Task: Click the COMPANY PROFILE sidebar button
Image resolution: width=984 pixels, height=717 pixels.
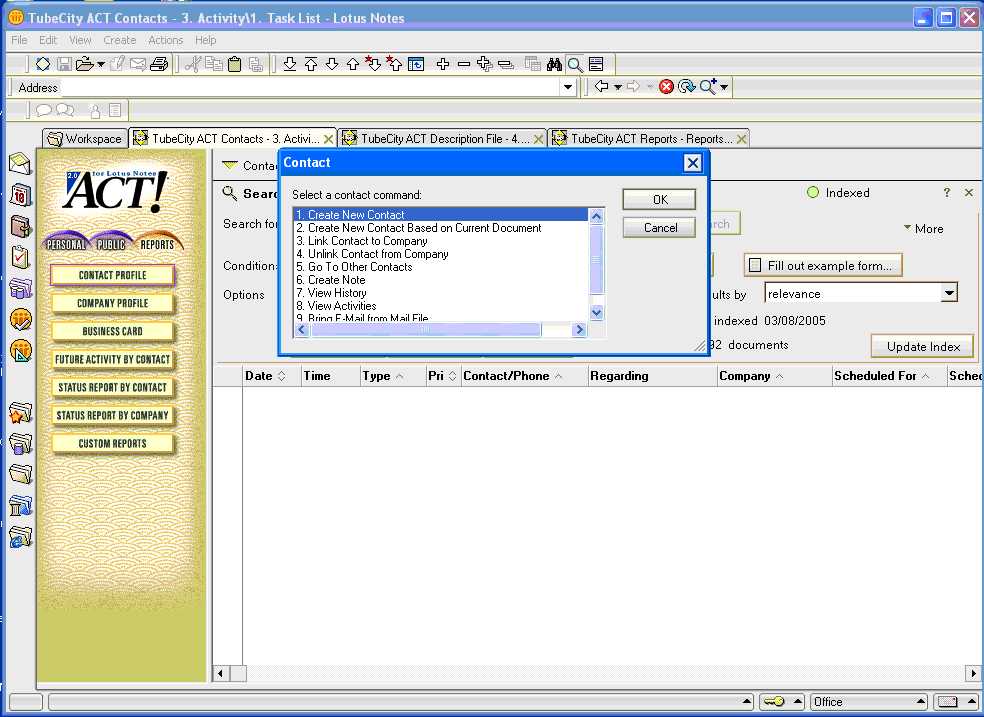Action: click(x=112, y=303)
